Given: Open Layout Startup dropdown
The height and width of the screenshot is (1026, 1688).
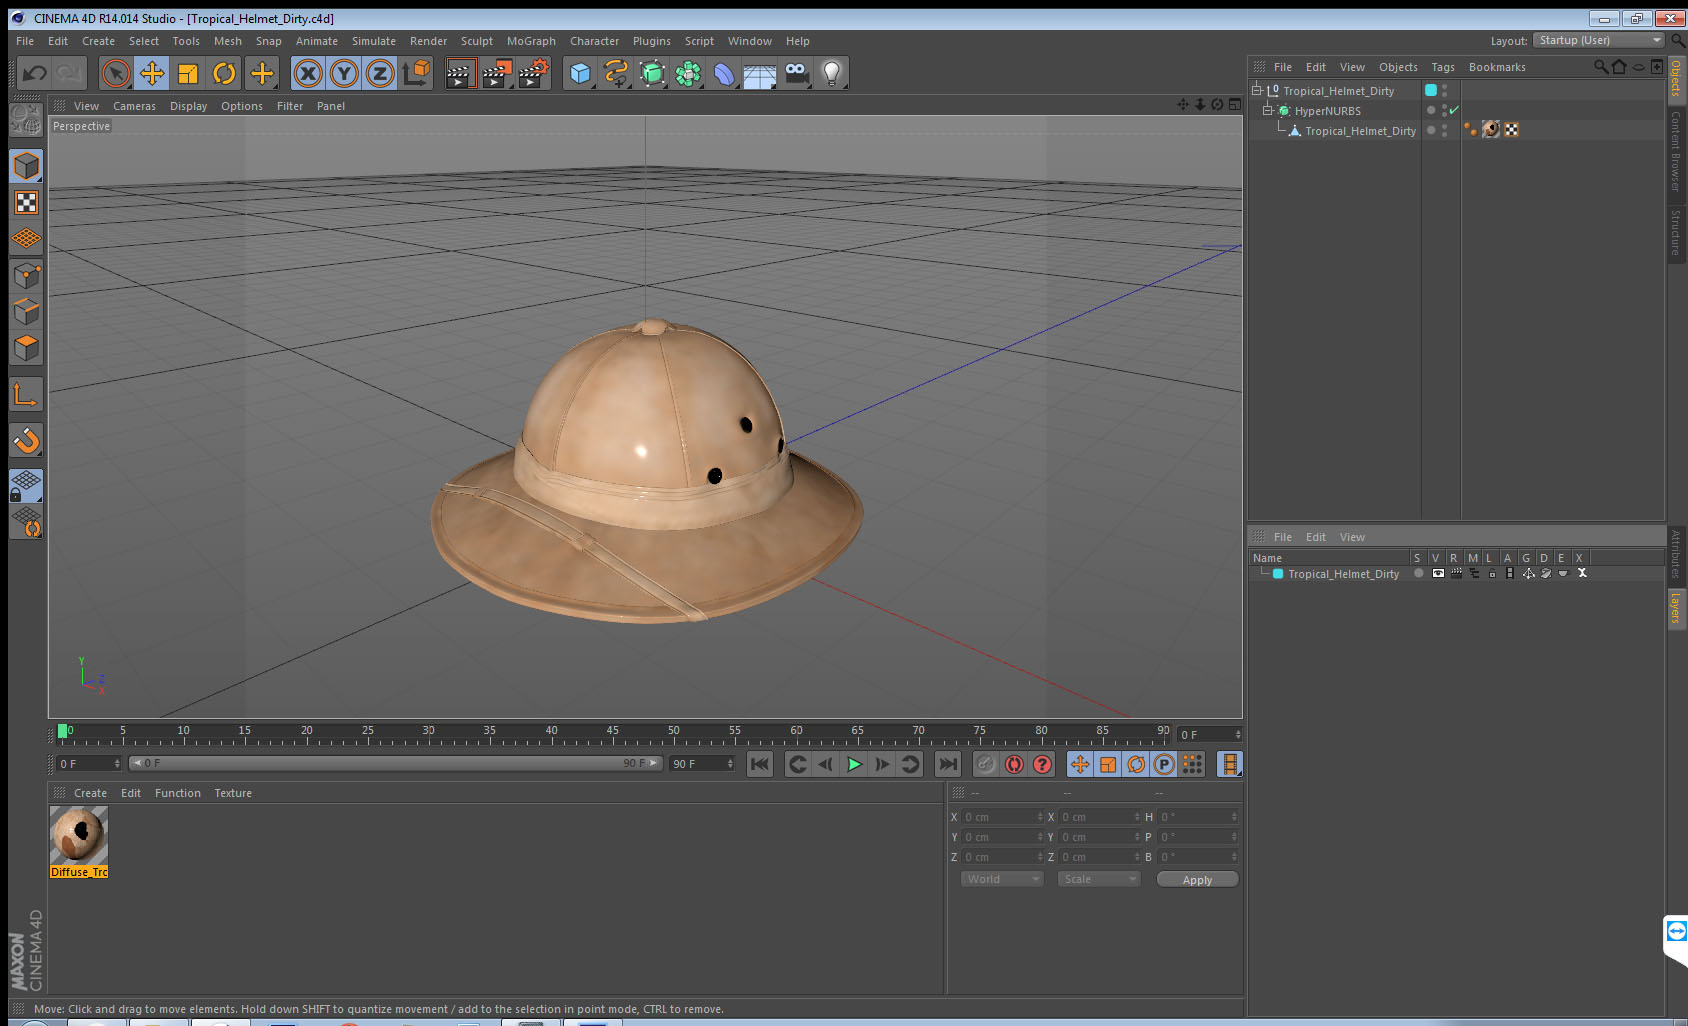Looking at the screenshot, I should [x=1599, y=40].
